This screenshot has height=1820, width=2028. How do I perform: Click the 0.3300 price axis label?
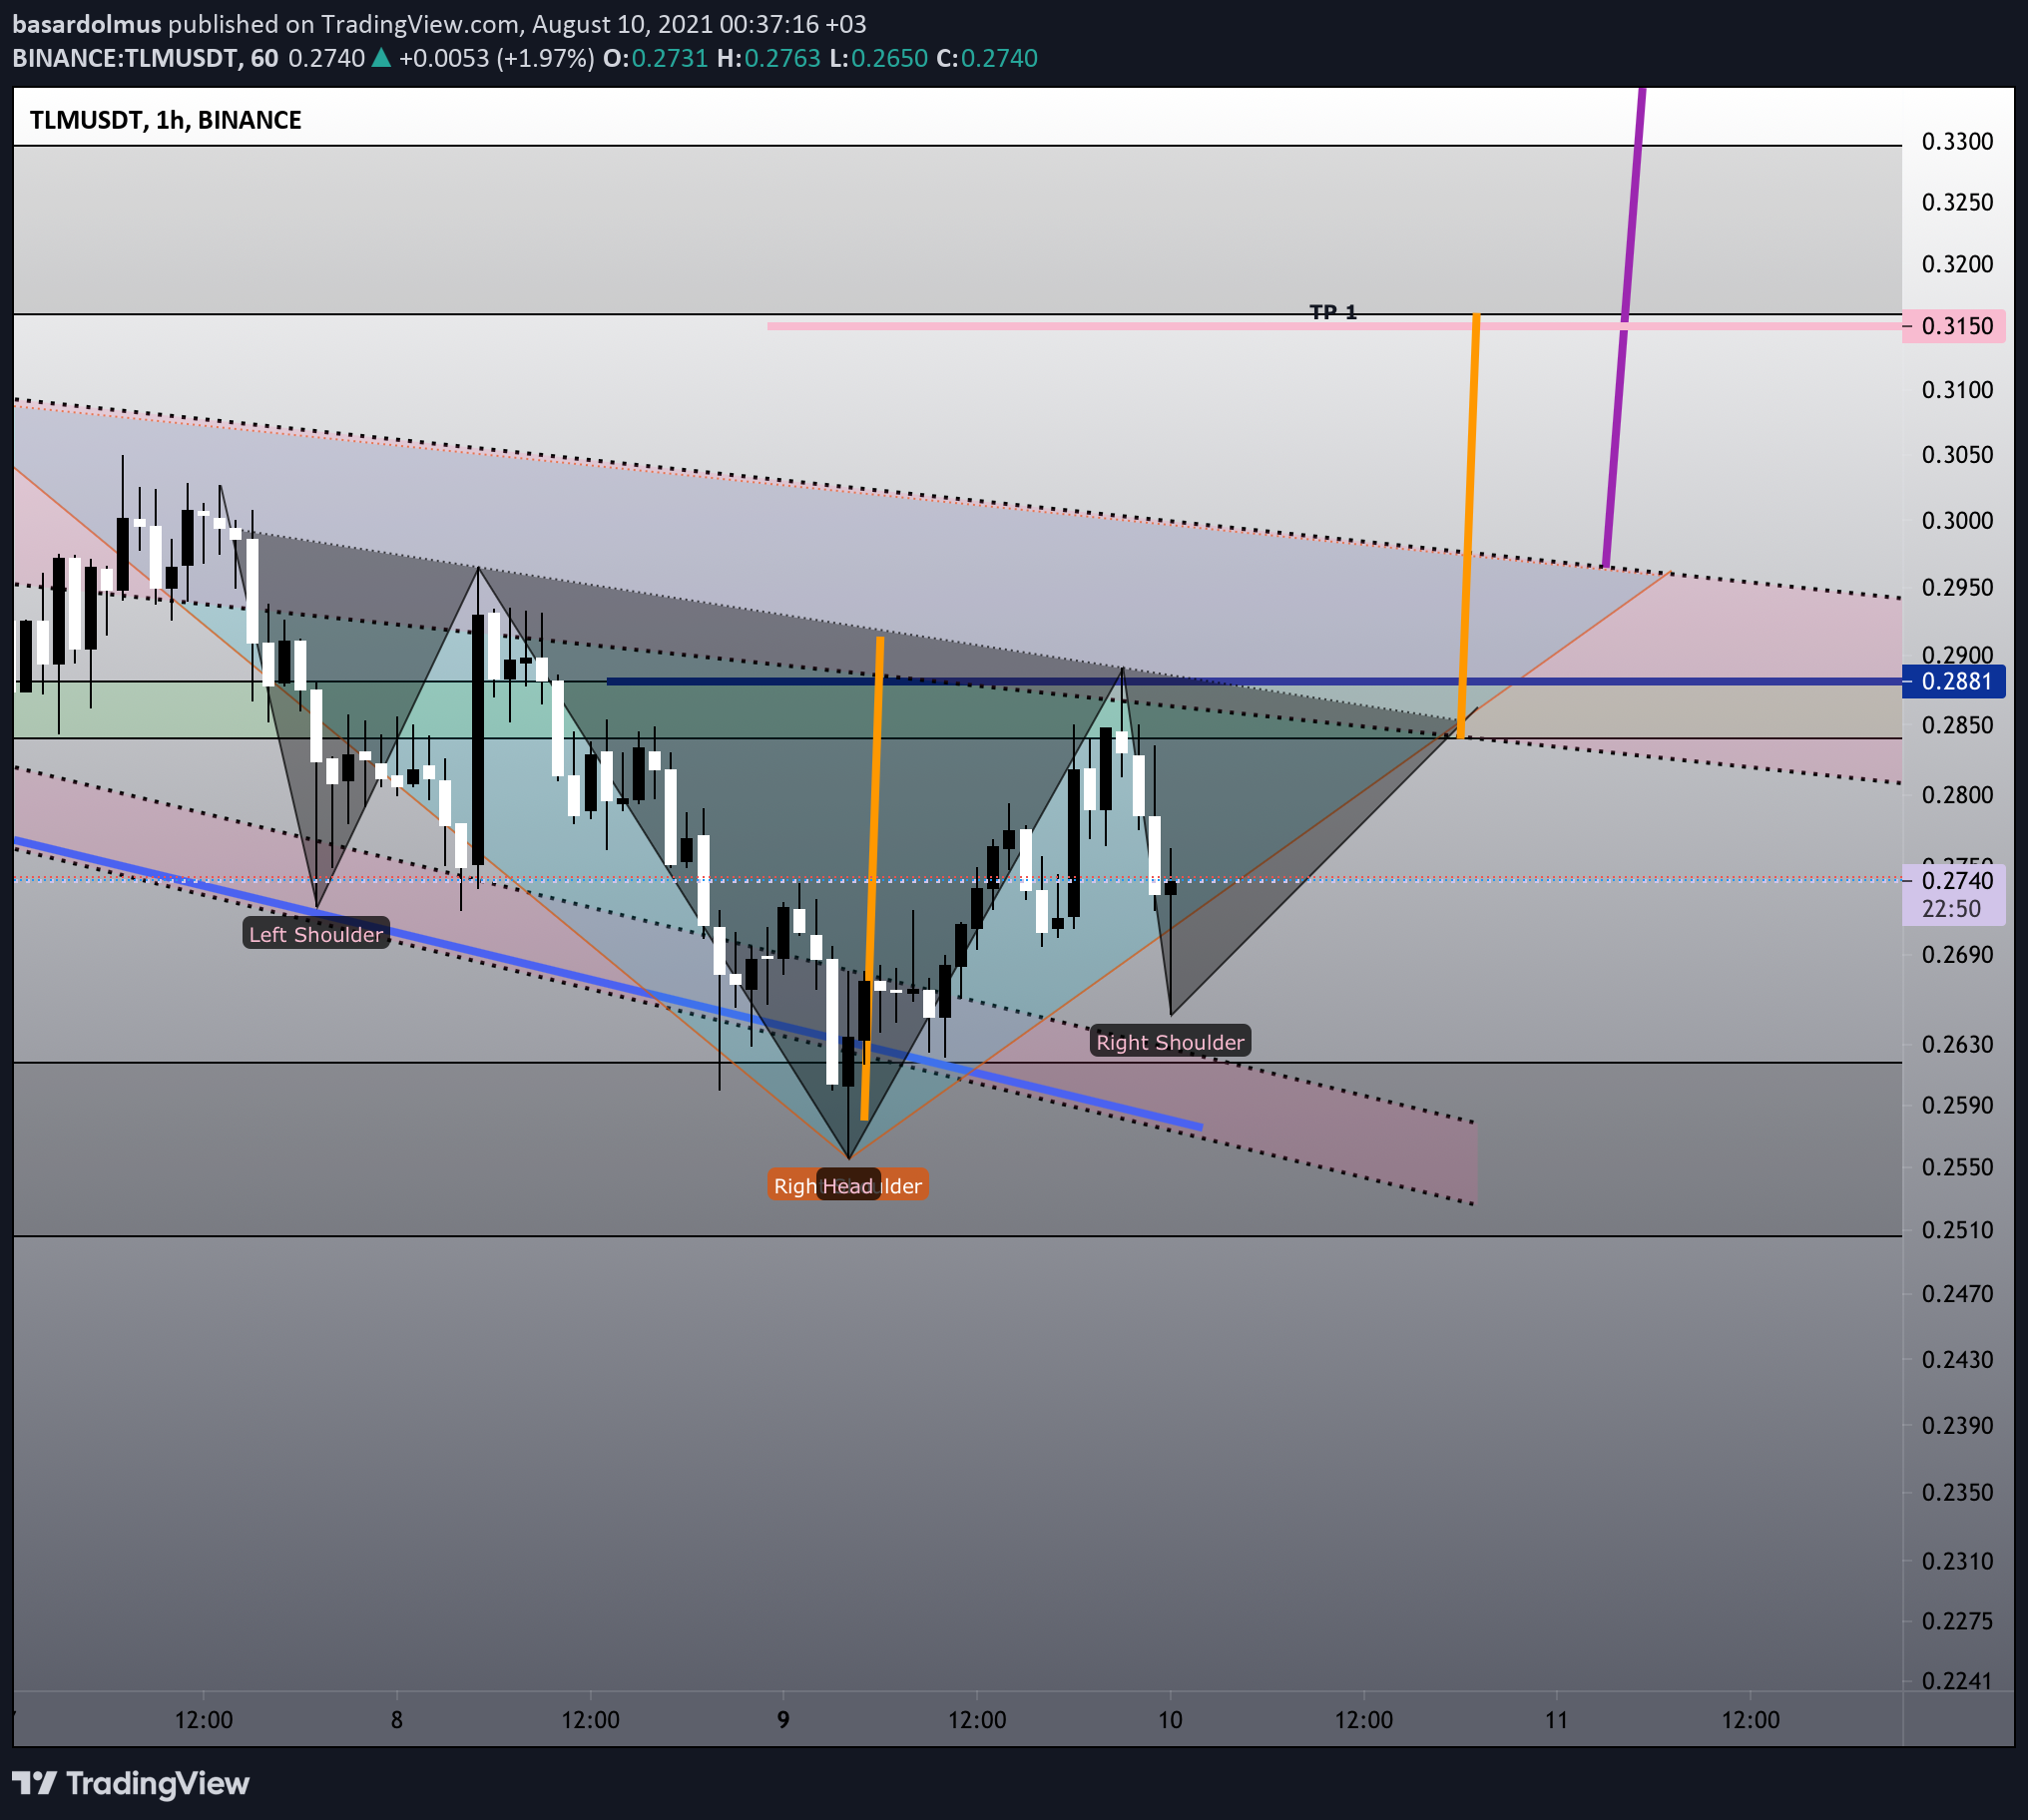tap(1957, 141)
